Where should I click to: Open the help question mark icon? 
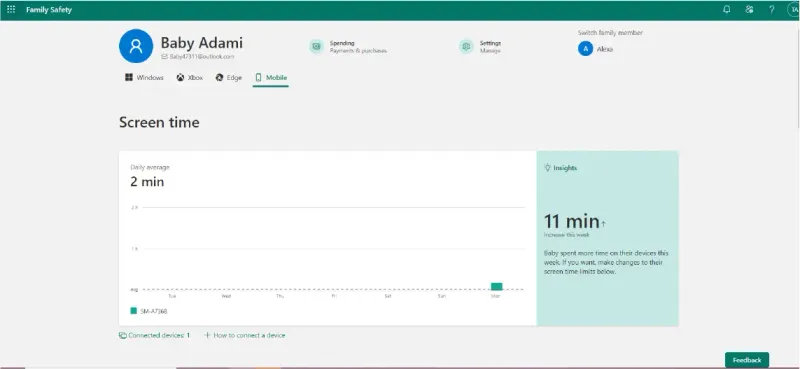(772, 10)
